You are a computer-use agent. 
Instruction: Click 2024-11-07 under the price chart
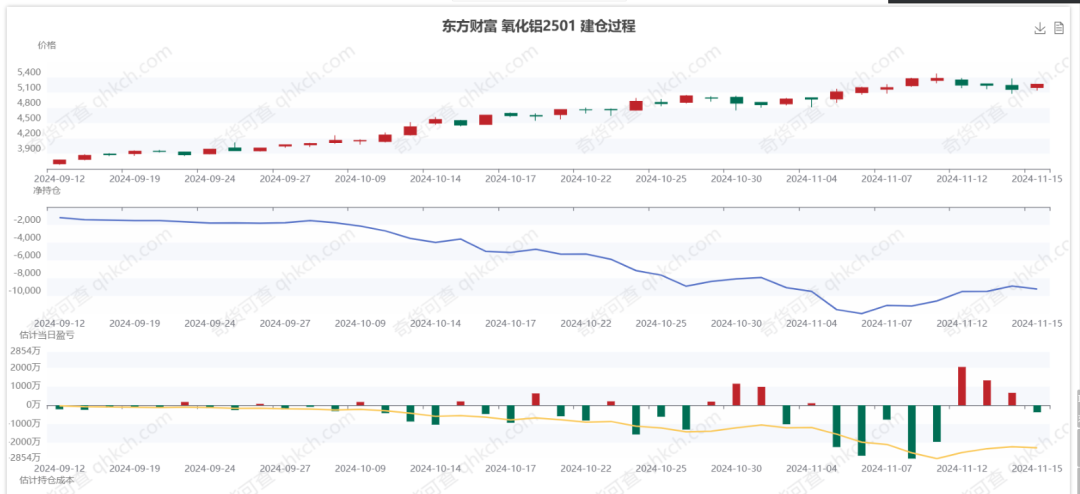click(886, 178)
